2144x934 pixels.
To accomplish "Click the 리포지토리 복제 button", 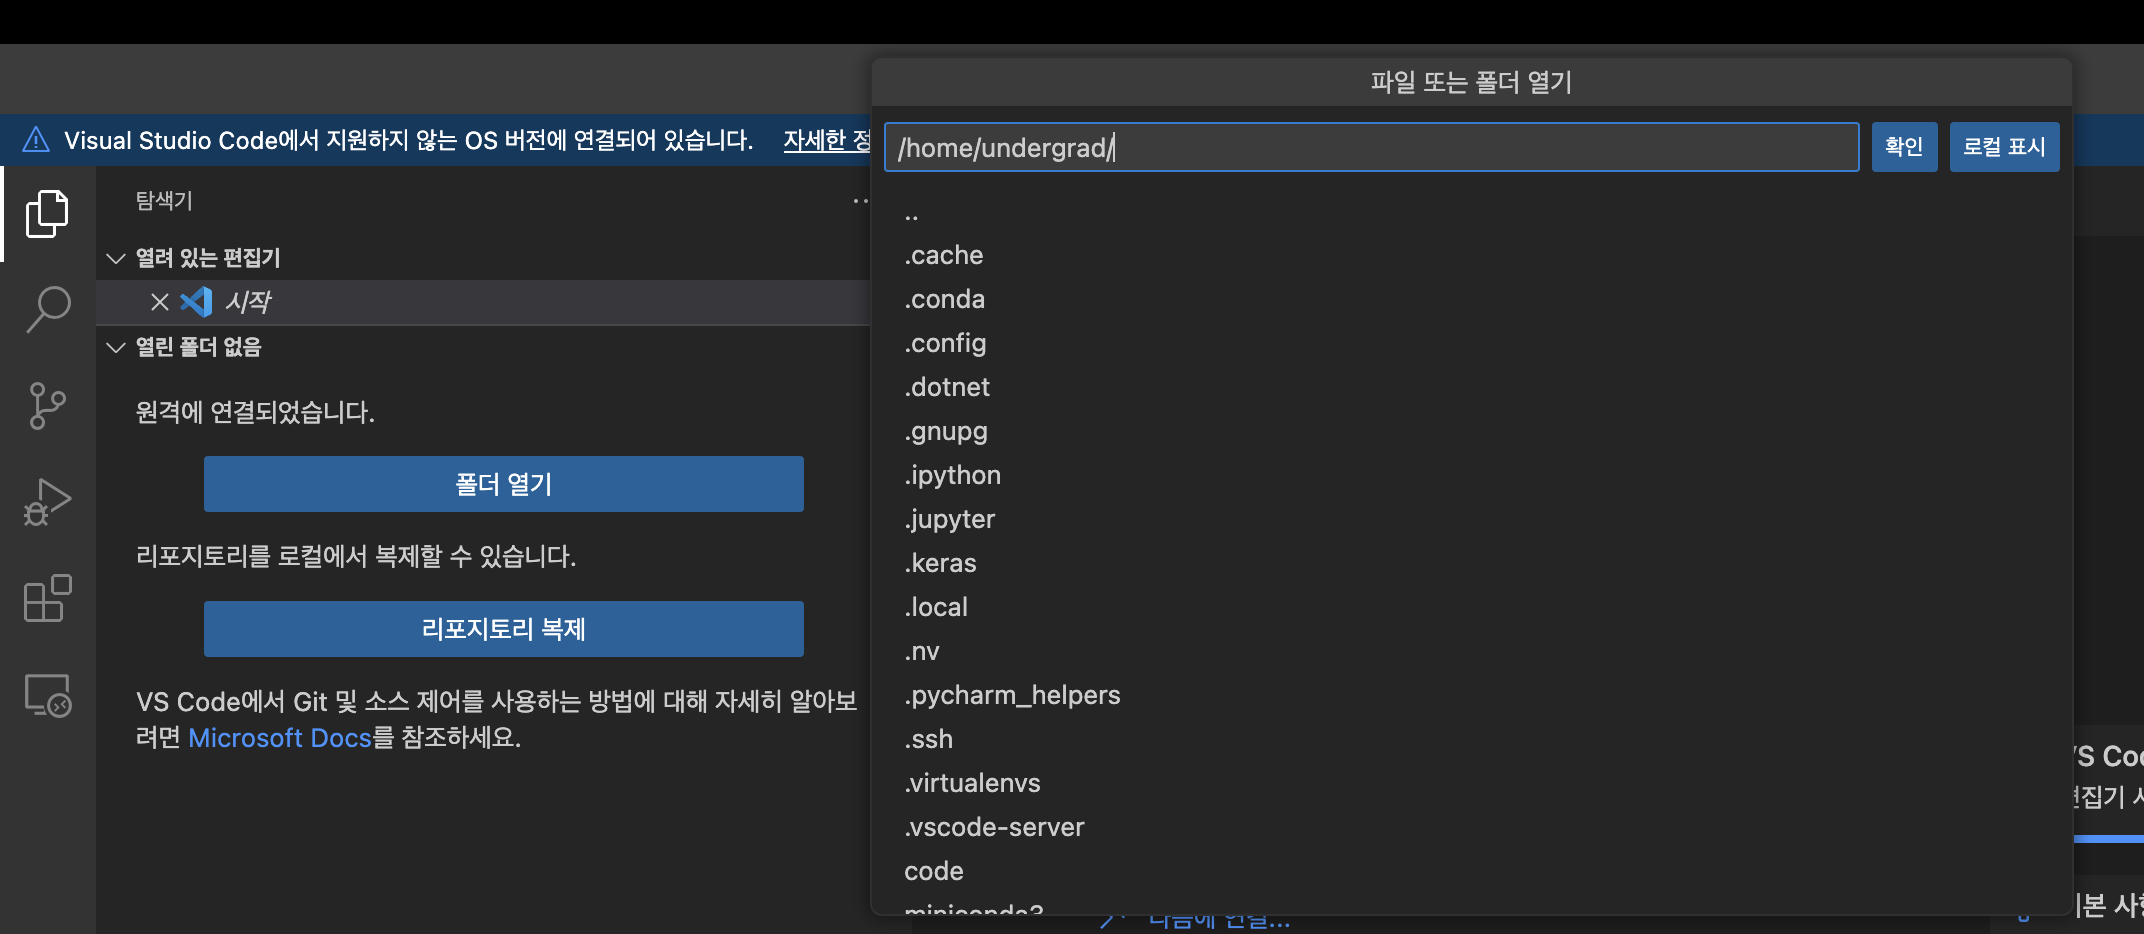I will [x=504, y=629].
